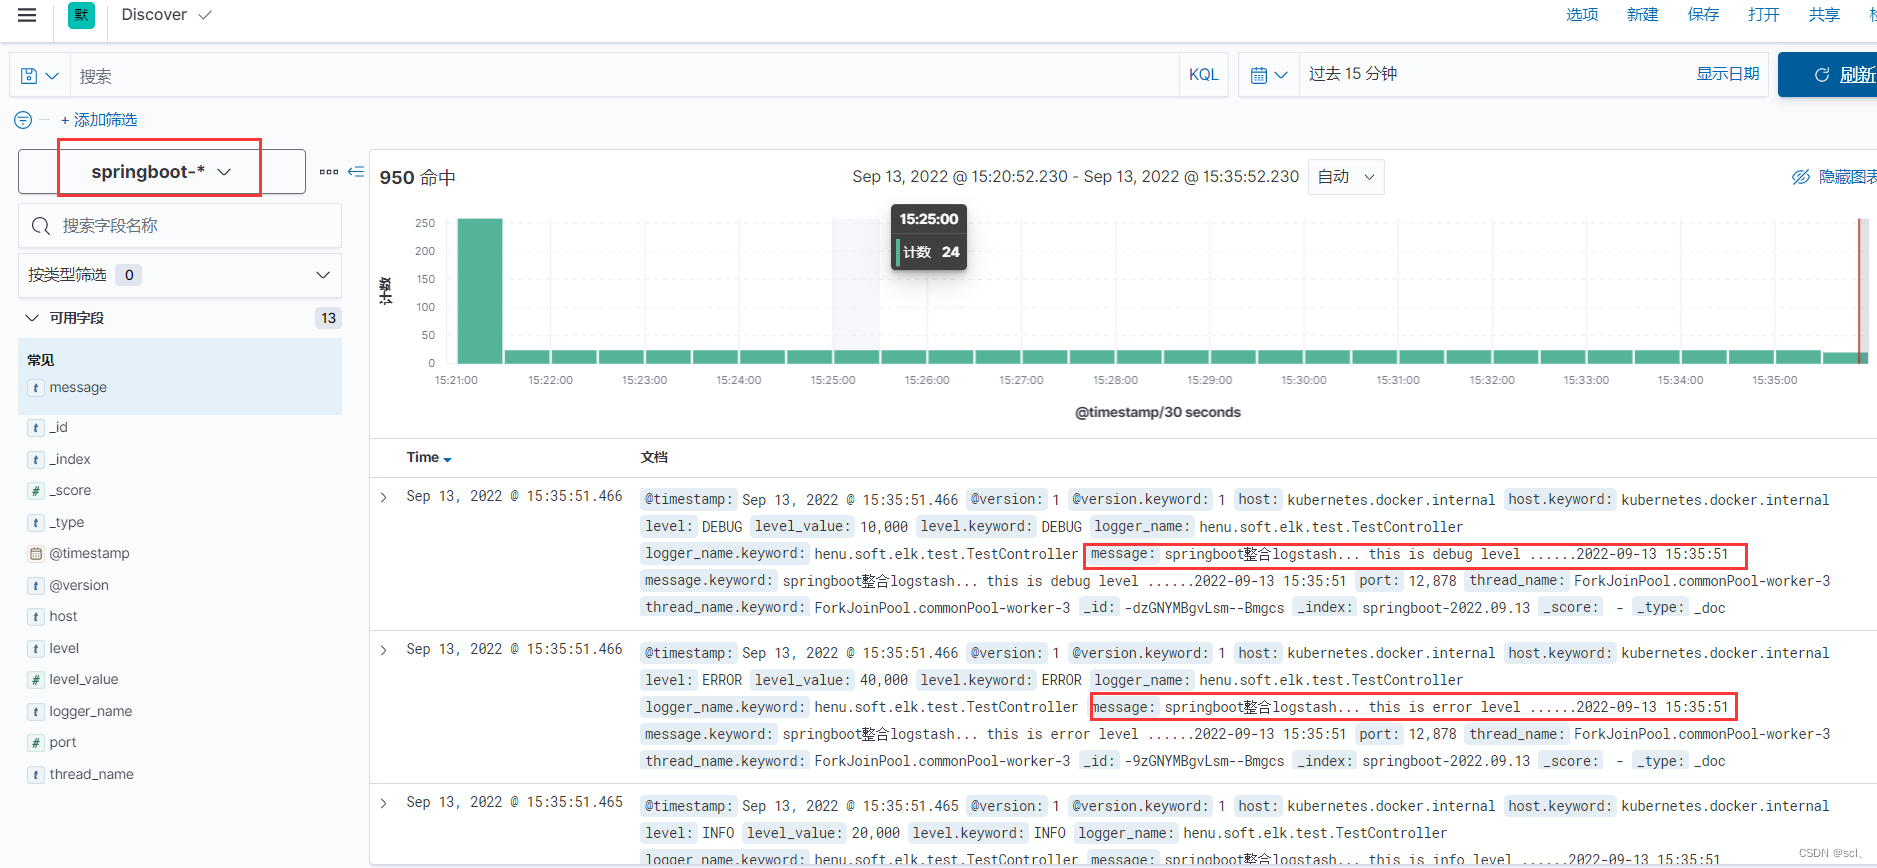Open index pattern three-dots options
The width and height of the screenshot is (1877, 868).
328,172
